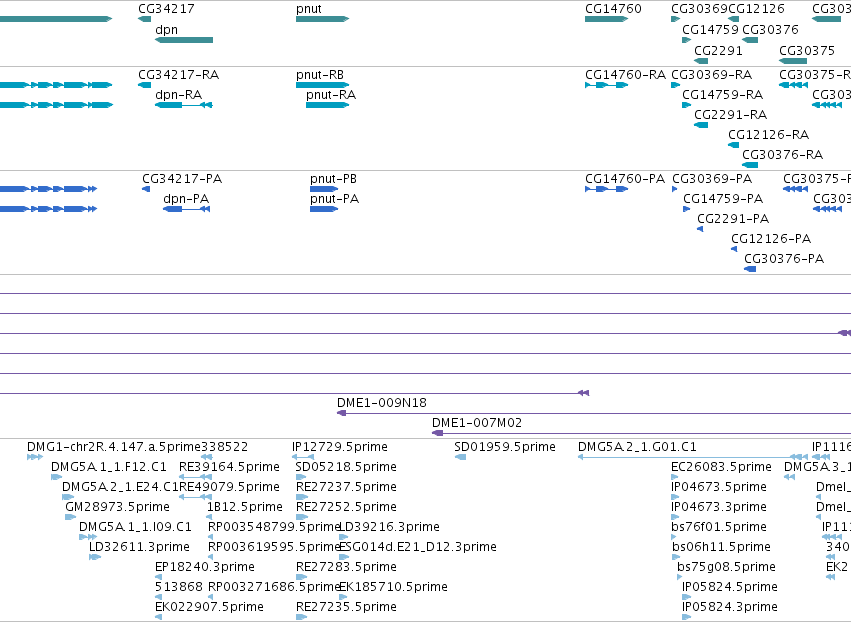Click the CG14760 gene bar
The height and width of the screenshot is (622, 851).
[x=606, y=19]
